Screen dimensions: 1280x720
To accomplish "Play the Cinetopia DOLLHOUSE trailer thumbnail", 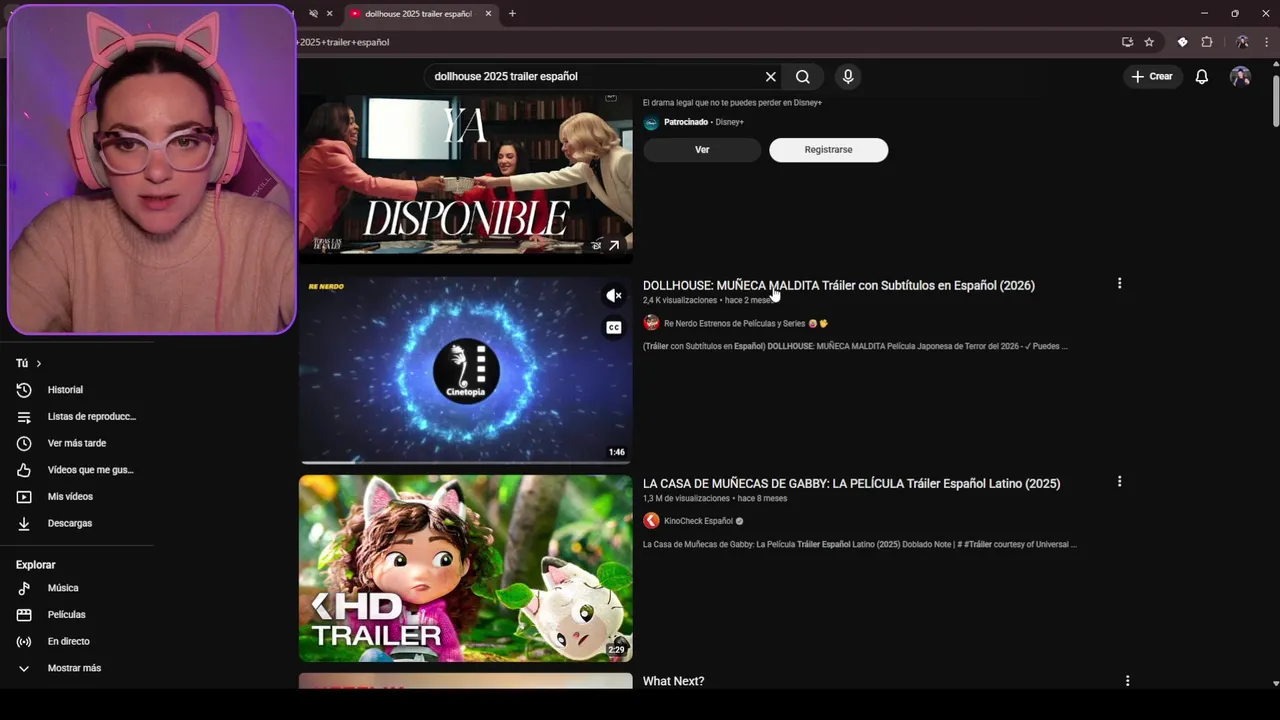I will coord(465,370).
